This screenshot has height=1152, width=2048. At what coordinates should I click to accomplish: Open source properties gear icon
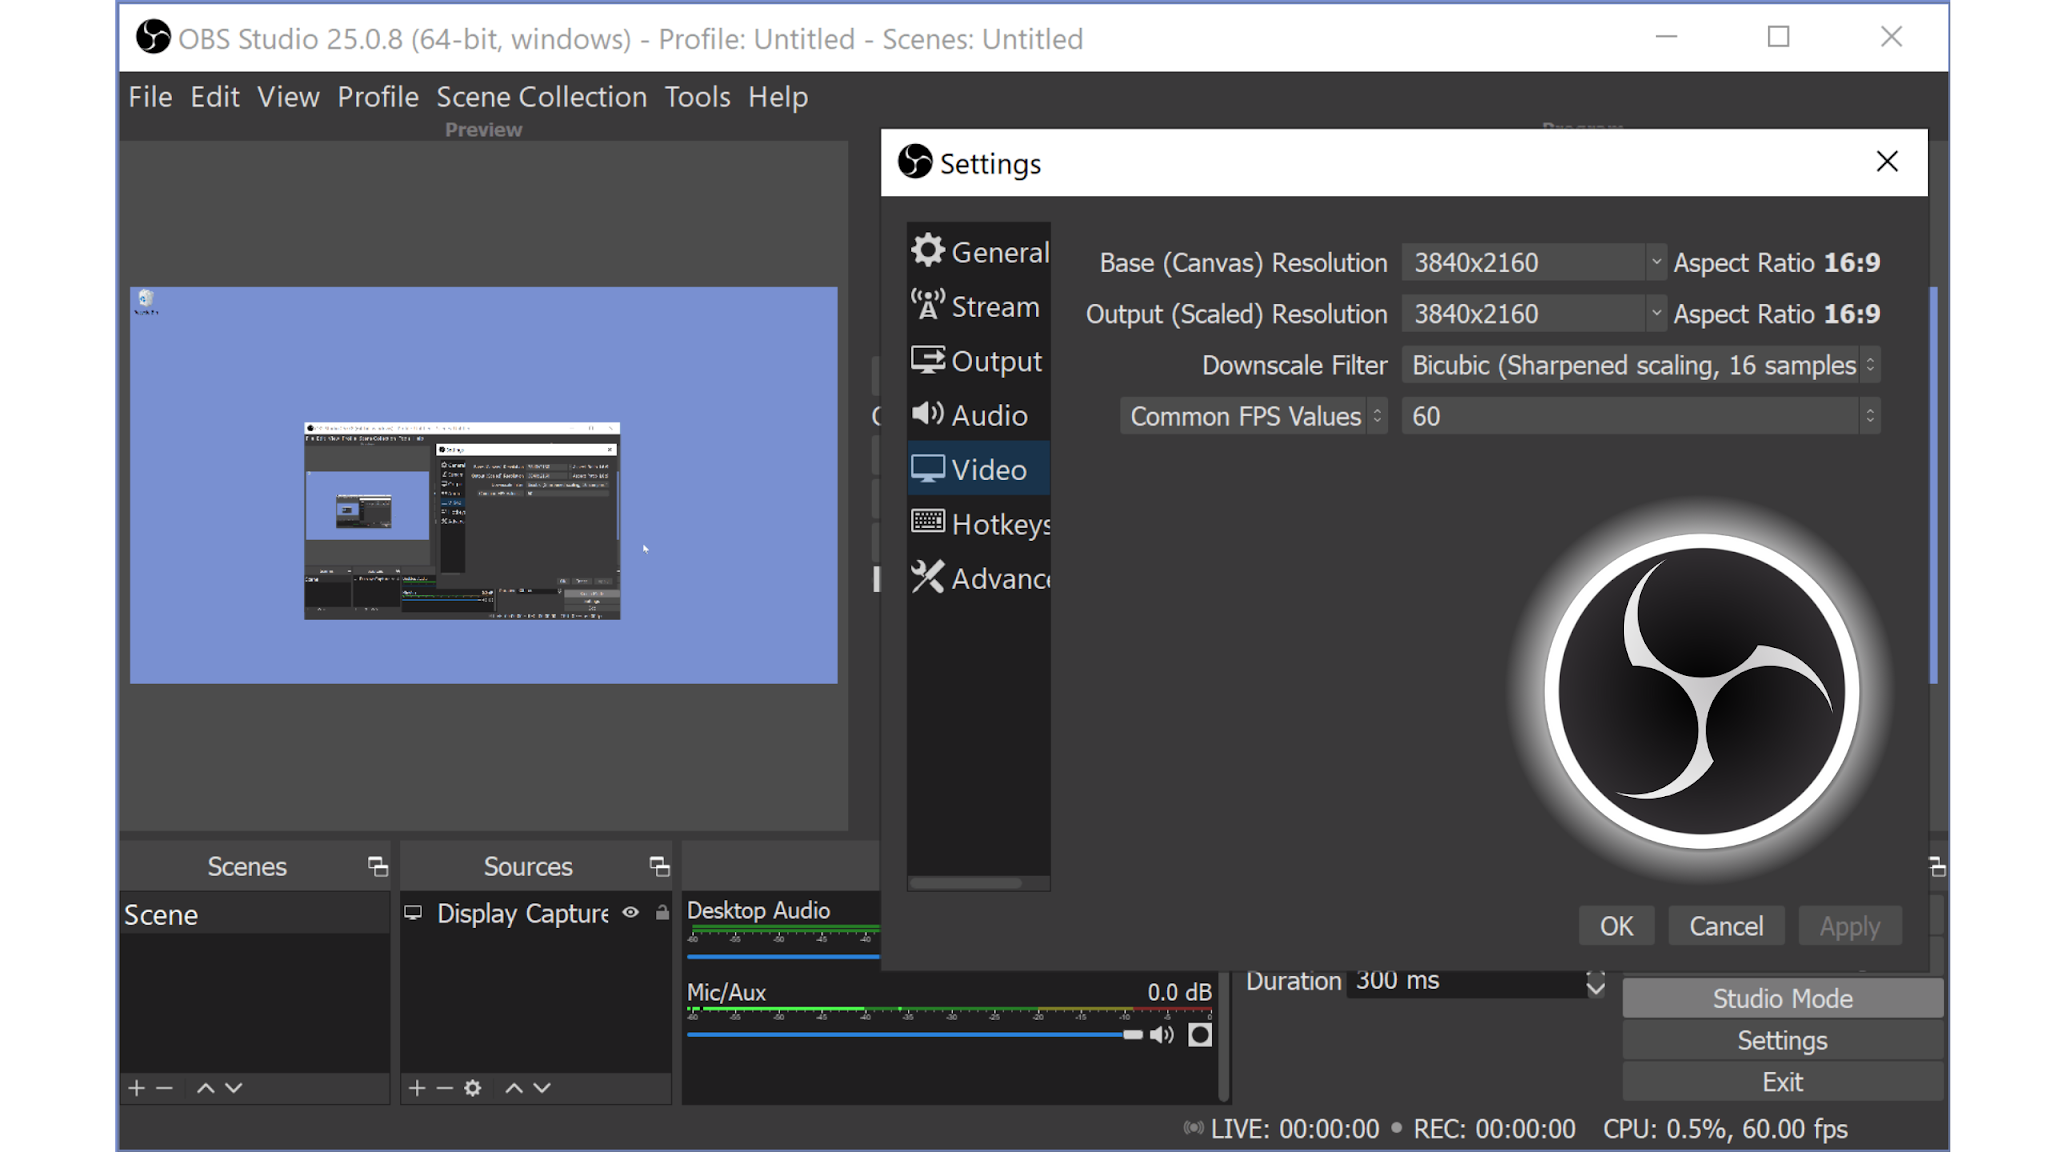[473, 1088]
